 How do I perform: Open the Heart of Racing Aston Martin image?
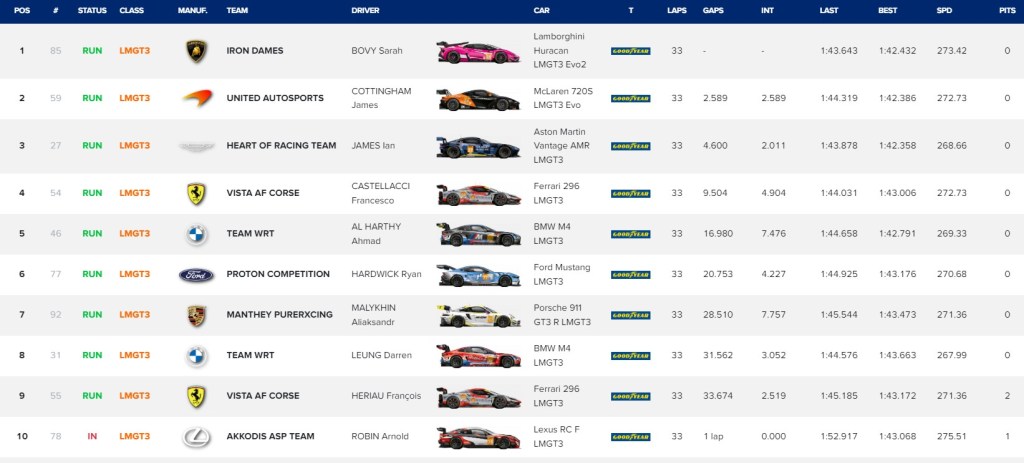(x=479, y=148)
